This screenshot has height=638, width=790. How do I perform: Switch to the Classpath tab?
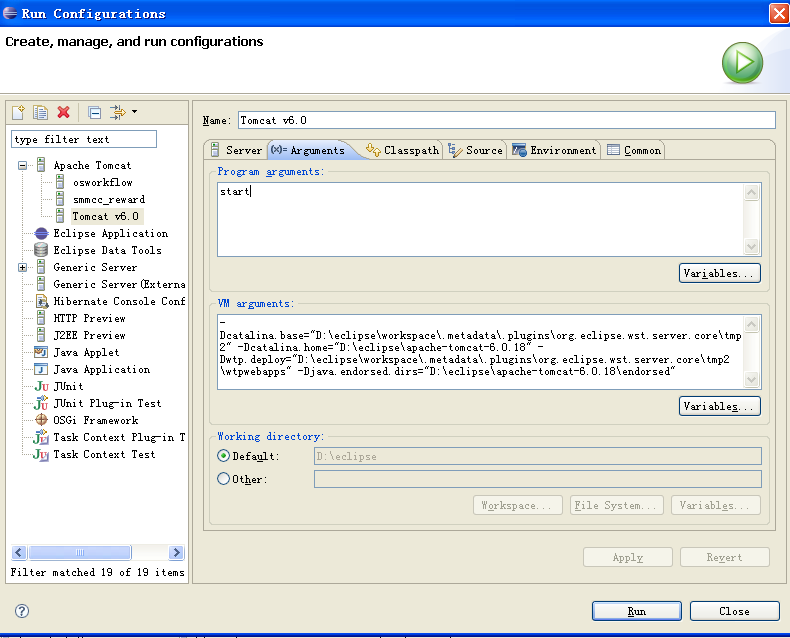click(403, 150)
